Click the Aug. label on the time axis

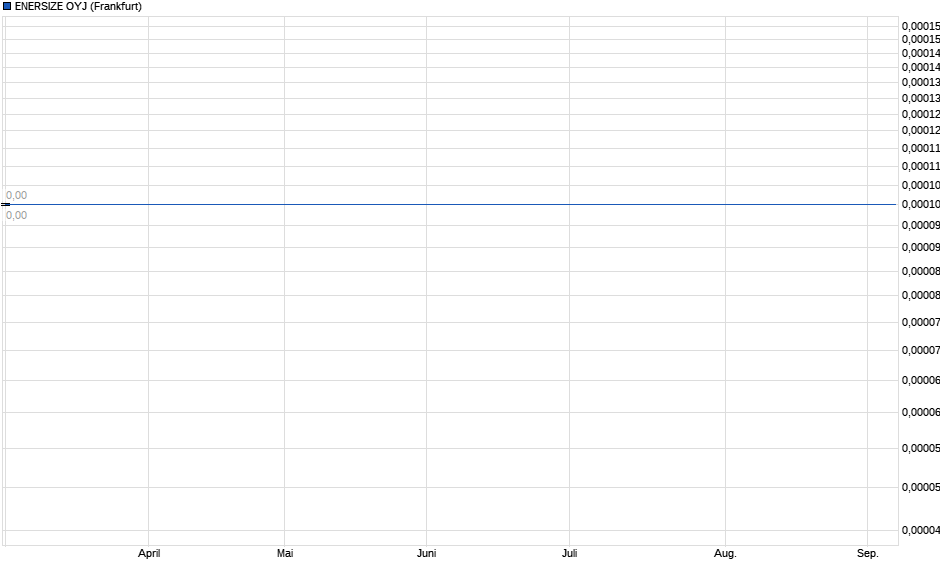click(725, 553)
